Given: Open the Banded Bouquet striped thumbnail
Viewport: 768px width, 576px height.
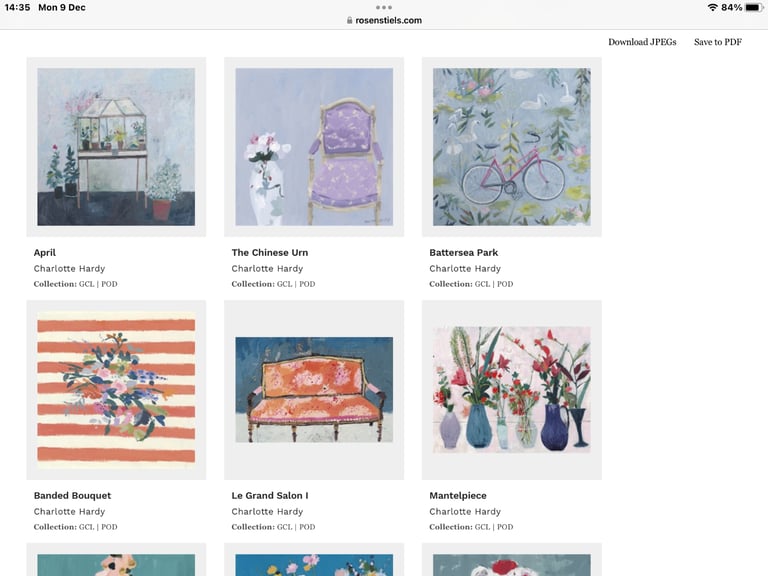Looking at the screenshot, I should [116, 390].
